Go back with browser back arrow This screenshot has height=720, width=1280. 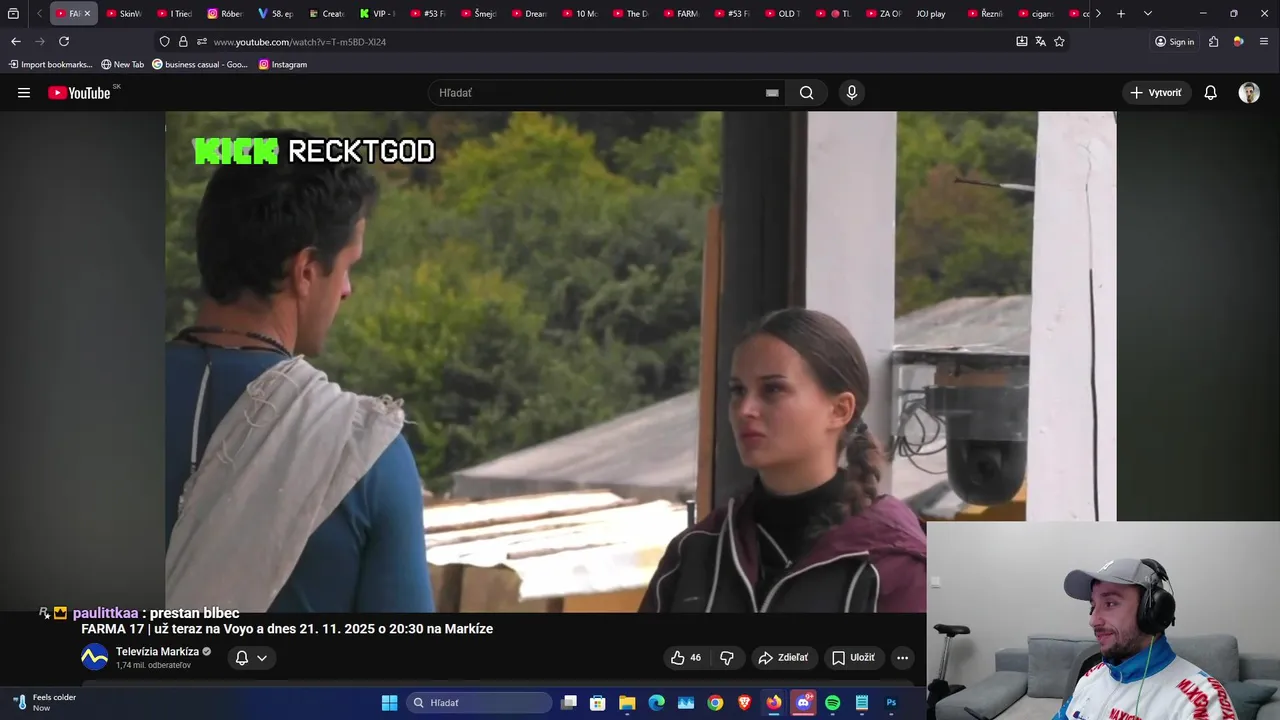pyautogui.click(x=15, y=41)
